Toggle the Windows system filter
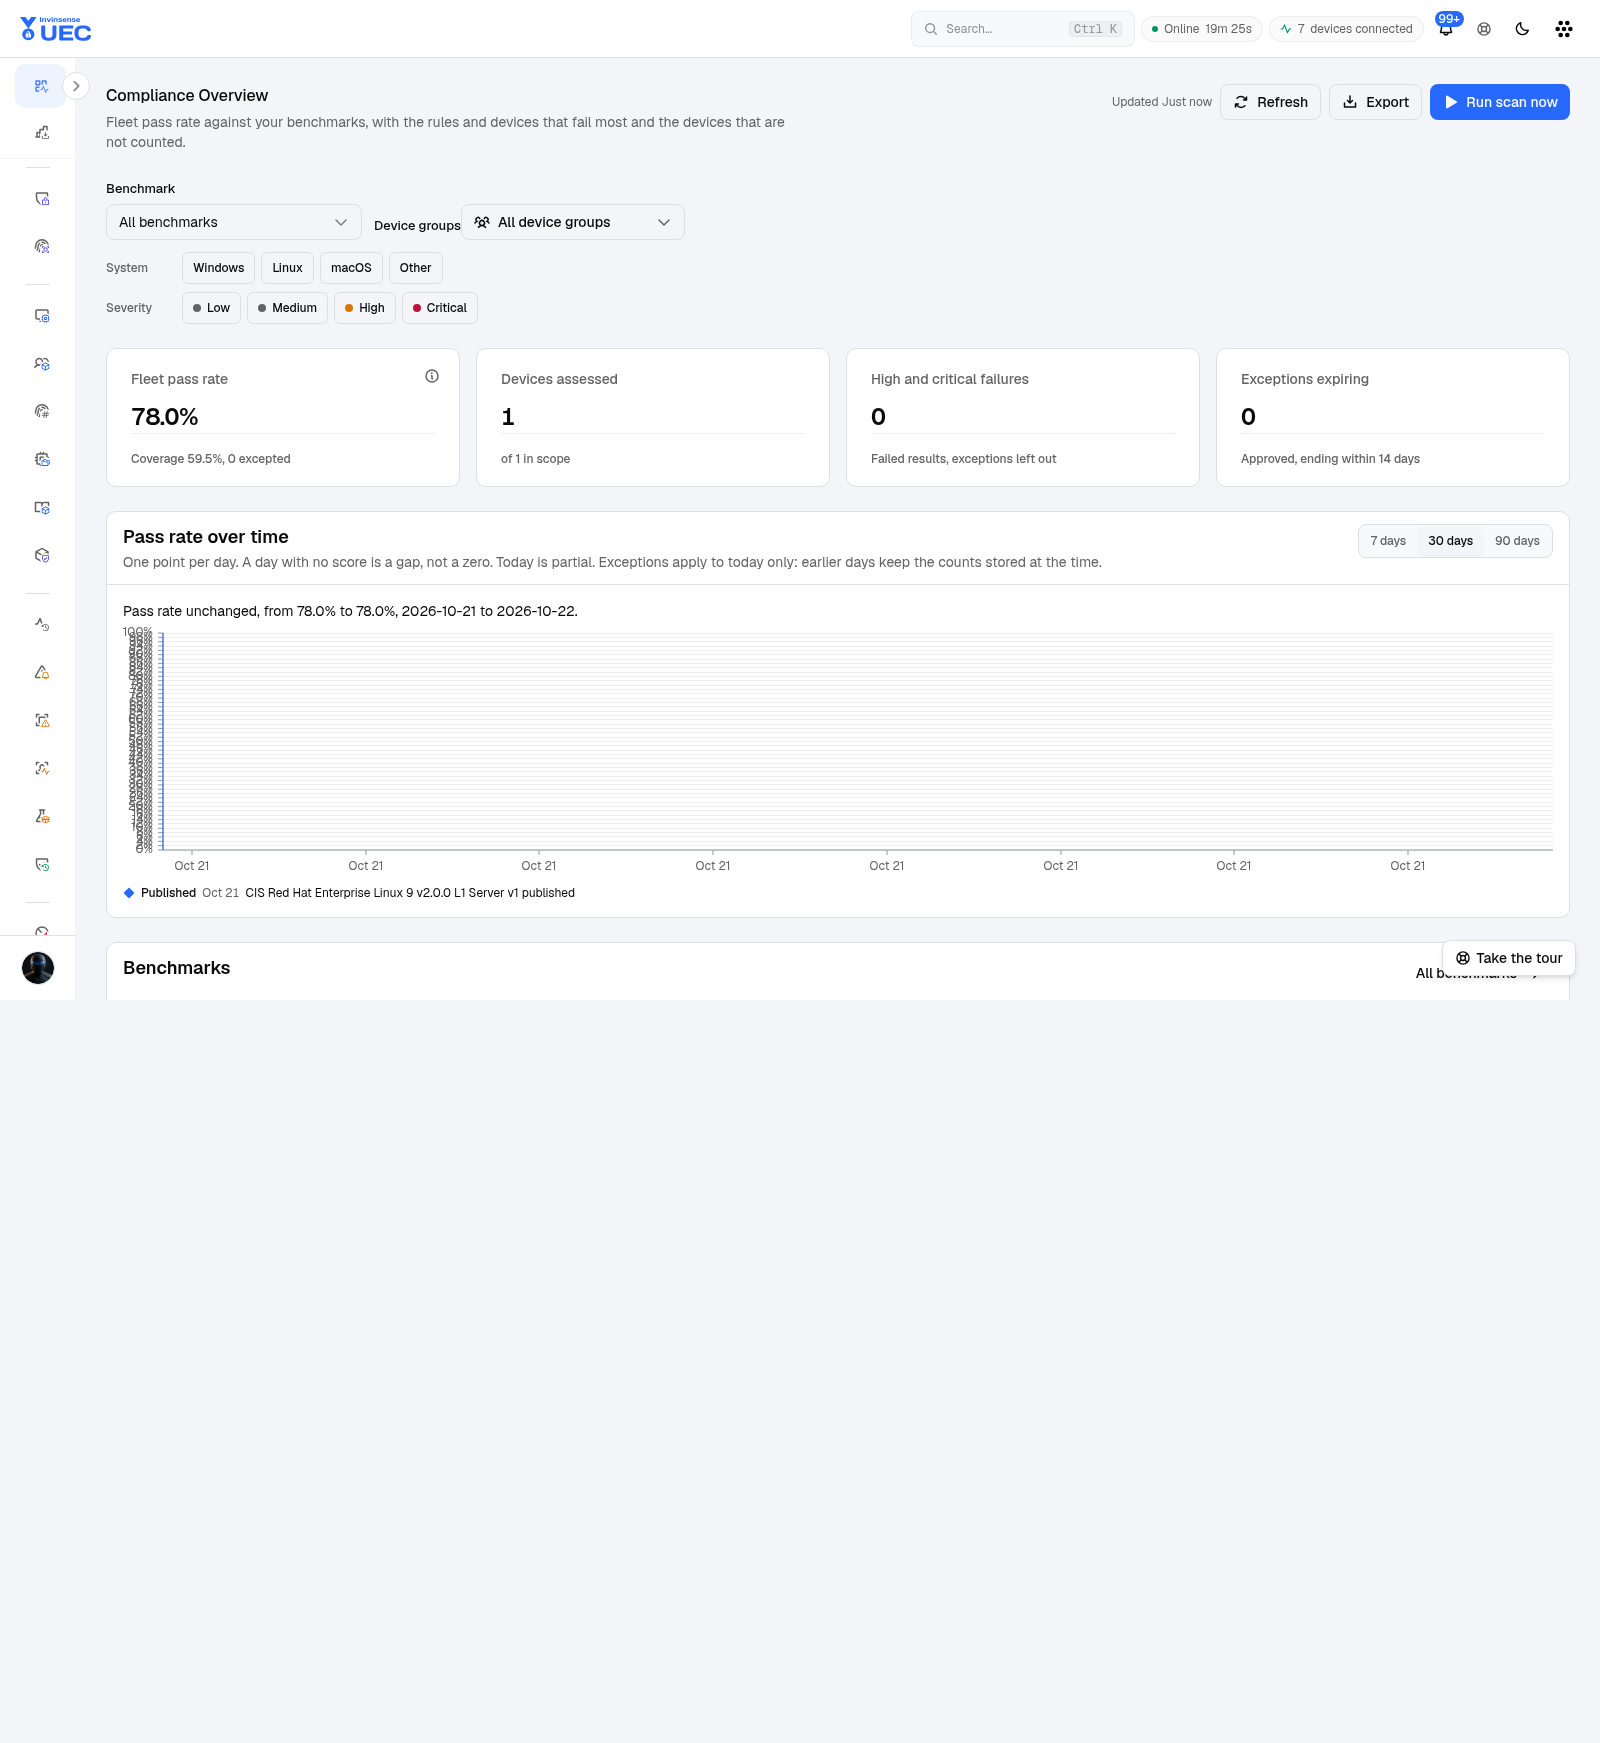The image size is (1600, 1743). 218,268
